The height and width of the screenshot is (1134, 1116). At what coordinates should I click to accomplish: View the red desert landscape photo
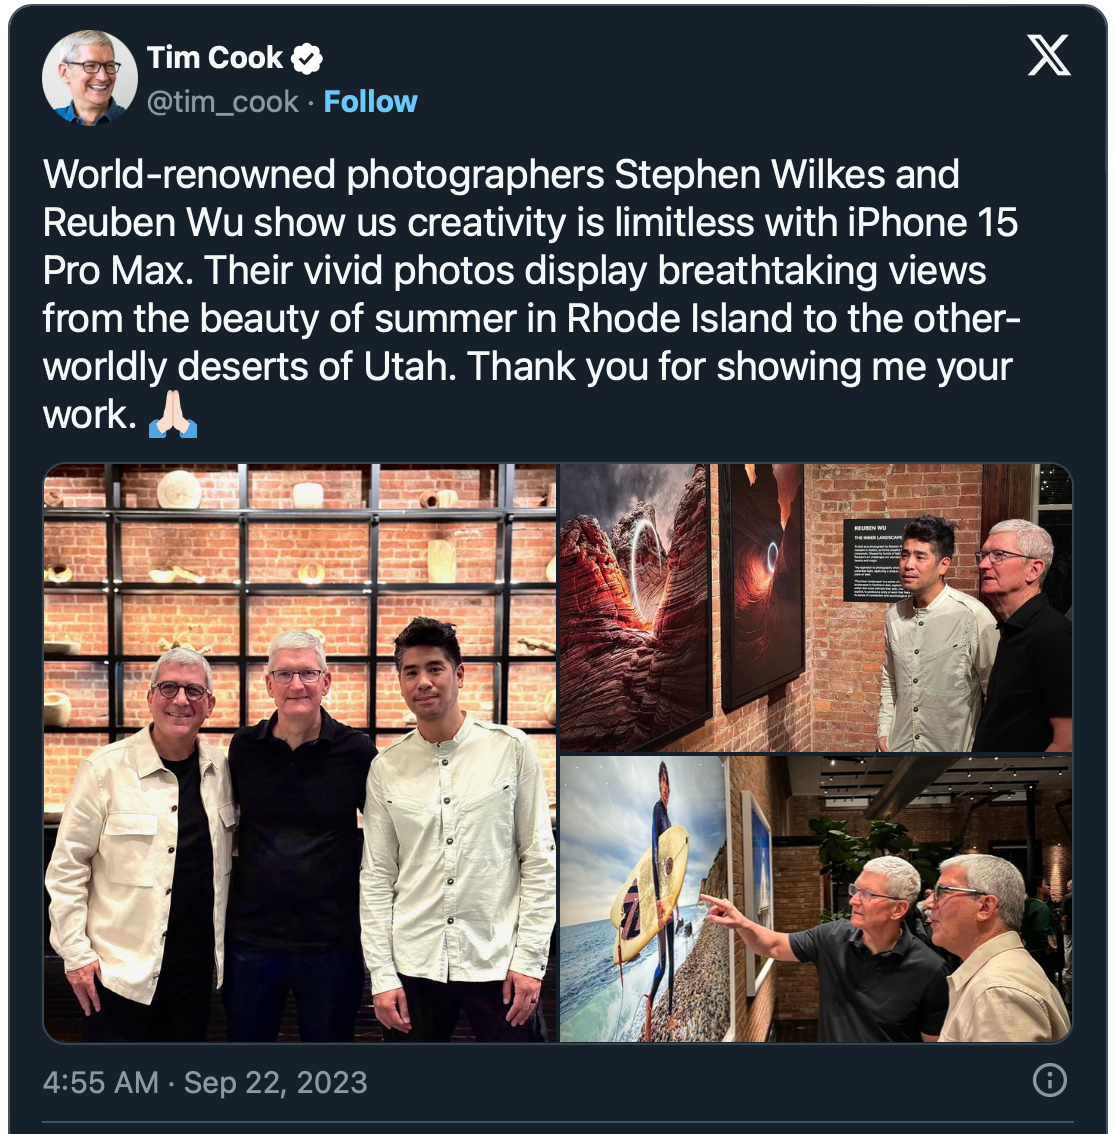(x=816, y=608)
